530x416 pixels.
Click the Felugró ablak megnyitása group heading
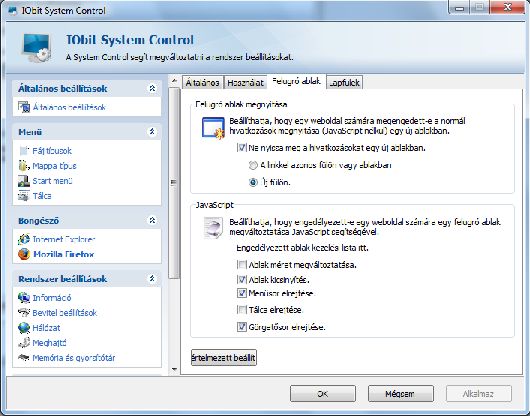pos(241,104)
